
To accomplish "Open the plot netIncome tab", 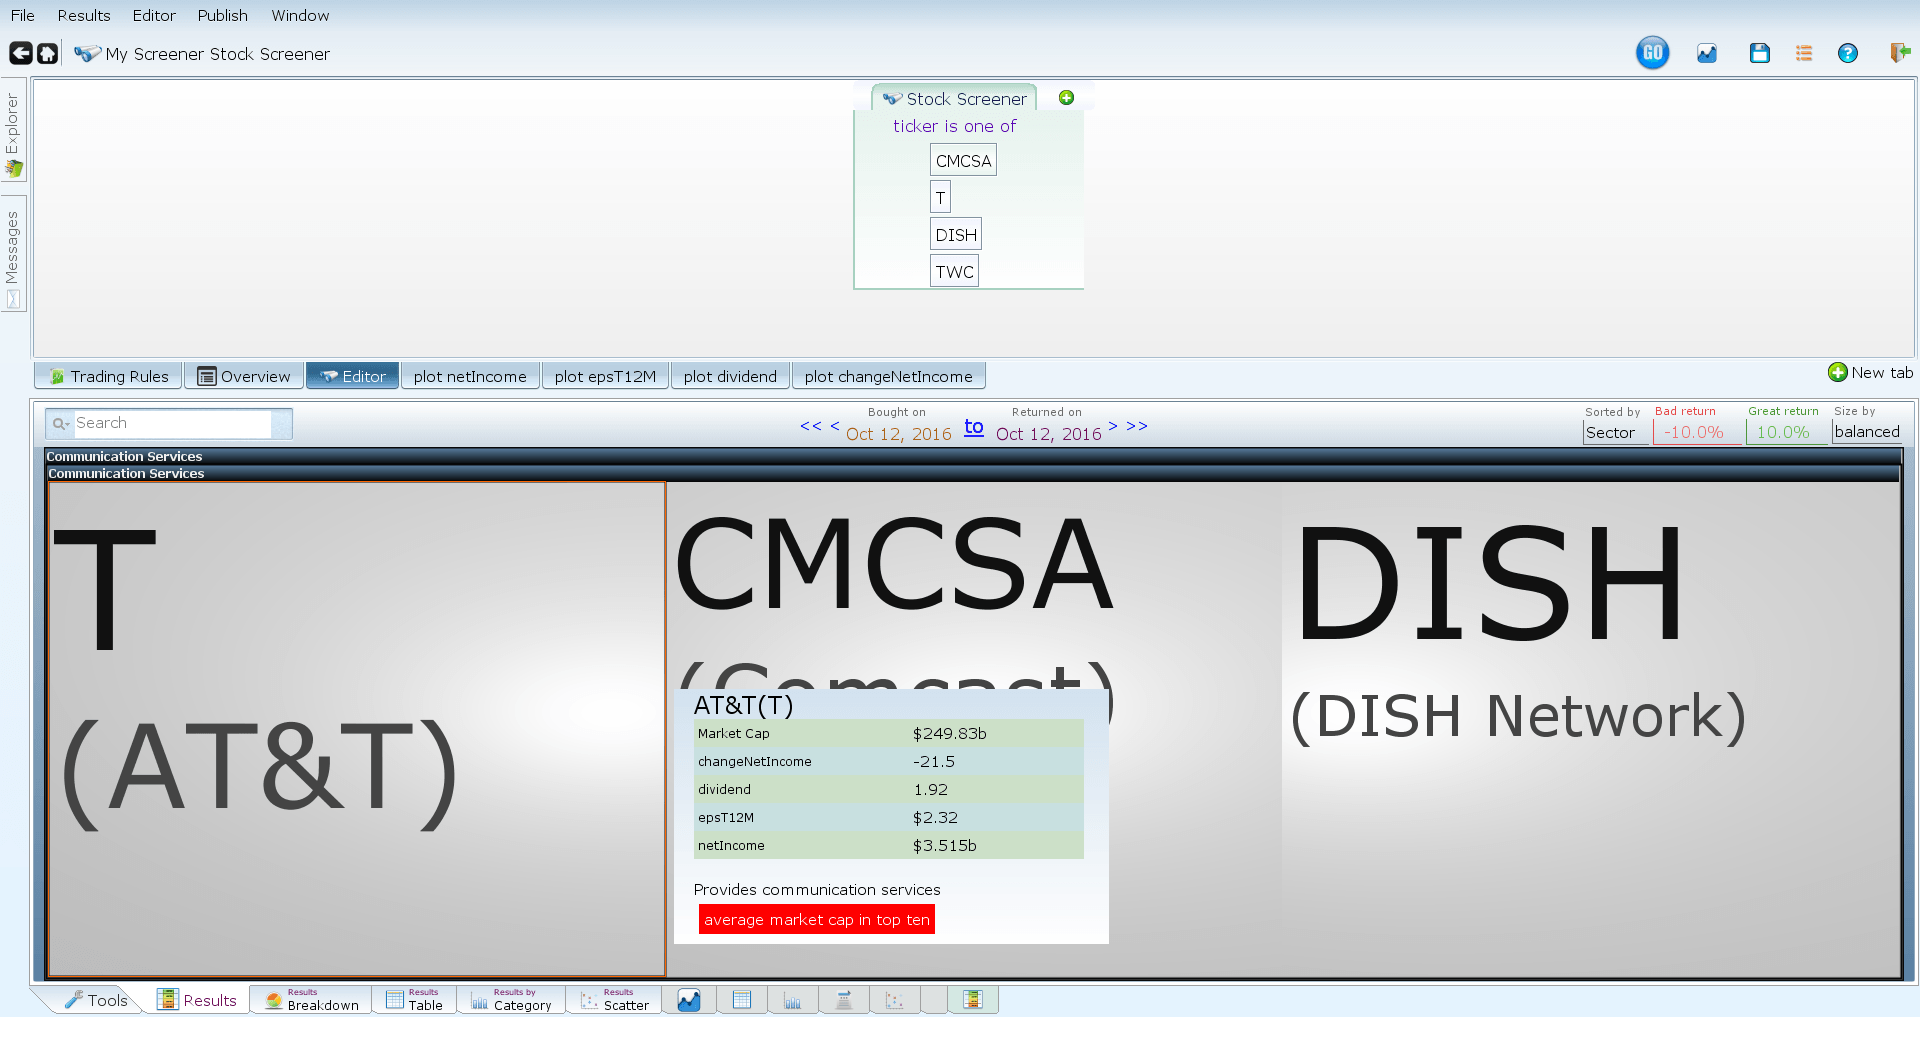I will click(x=470, y=376).
